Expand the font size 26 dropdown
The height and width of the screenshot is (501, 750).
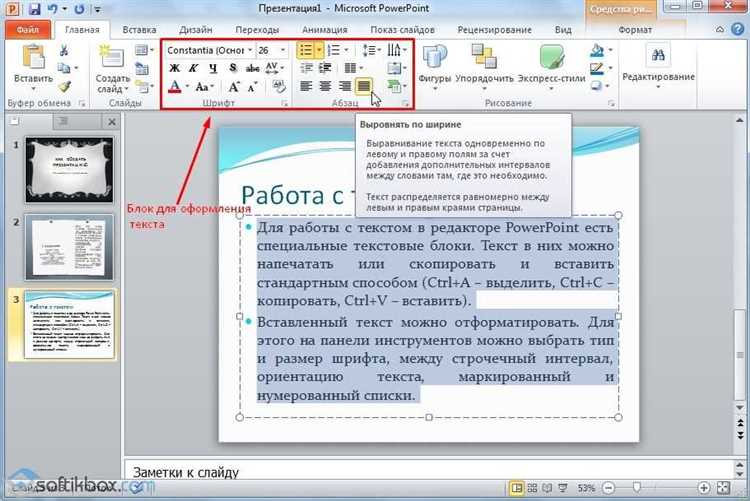point(283,49)
